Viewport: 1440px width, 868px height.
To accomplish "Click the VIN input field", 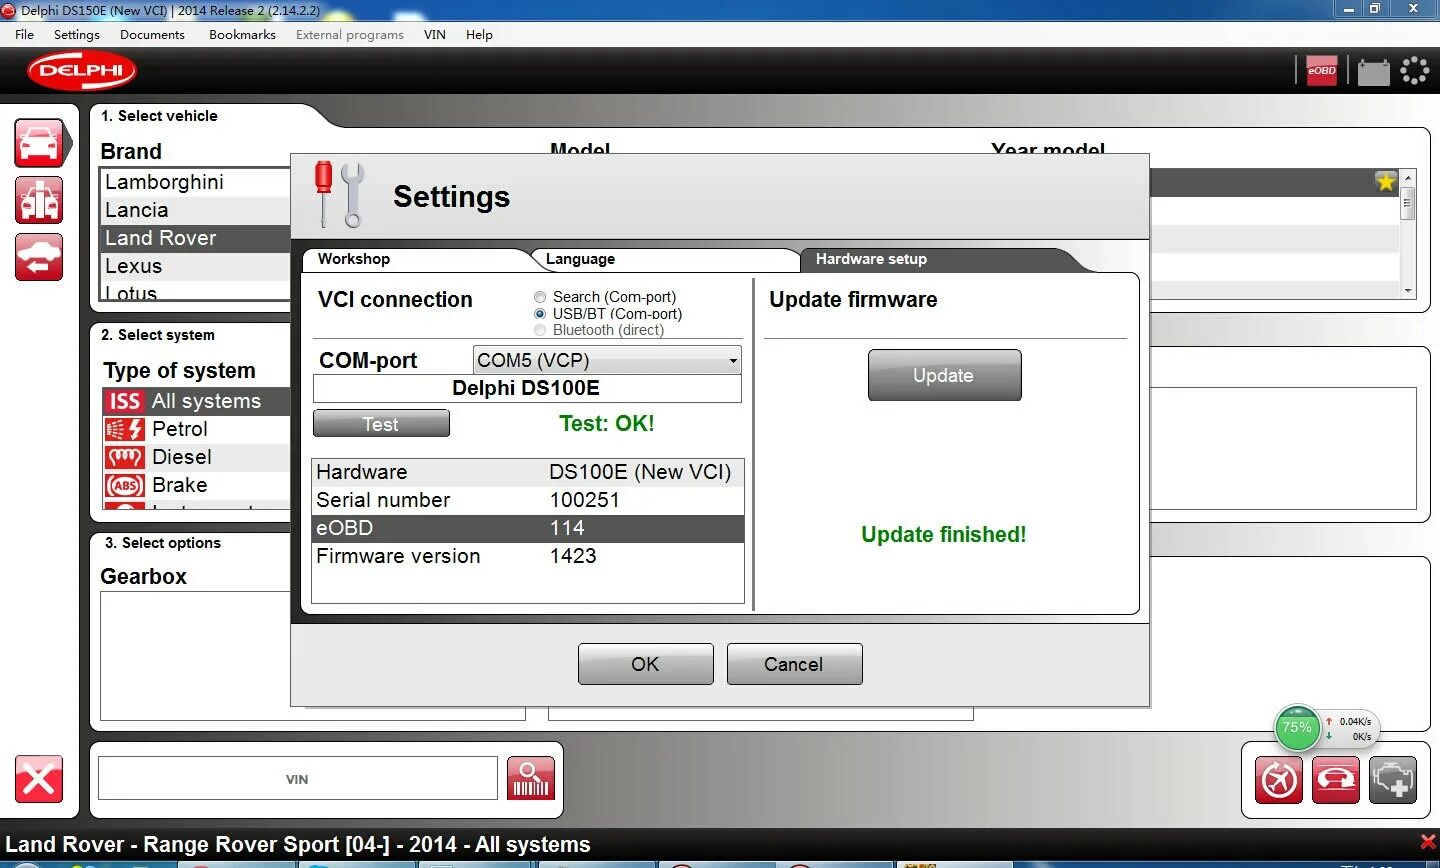I will pos(297,778).
